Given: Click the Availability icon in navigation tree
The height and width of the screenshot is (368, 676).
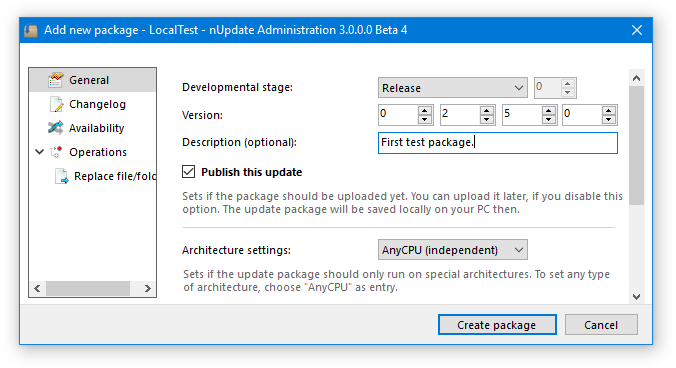Looking at the screenshot, I should pyautogui.click(x=56, y=128).
